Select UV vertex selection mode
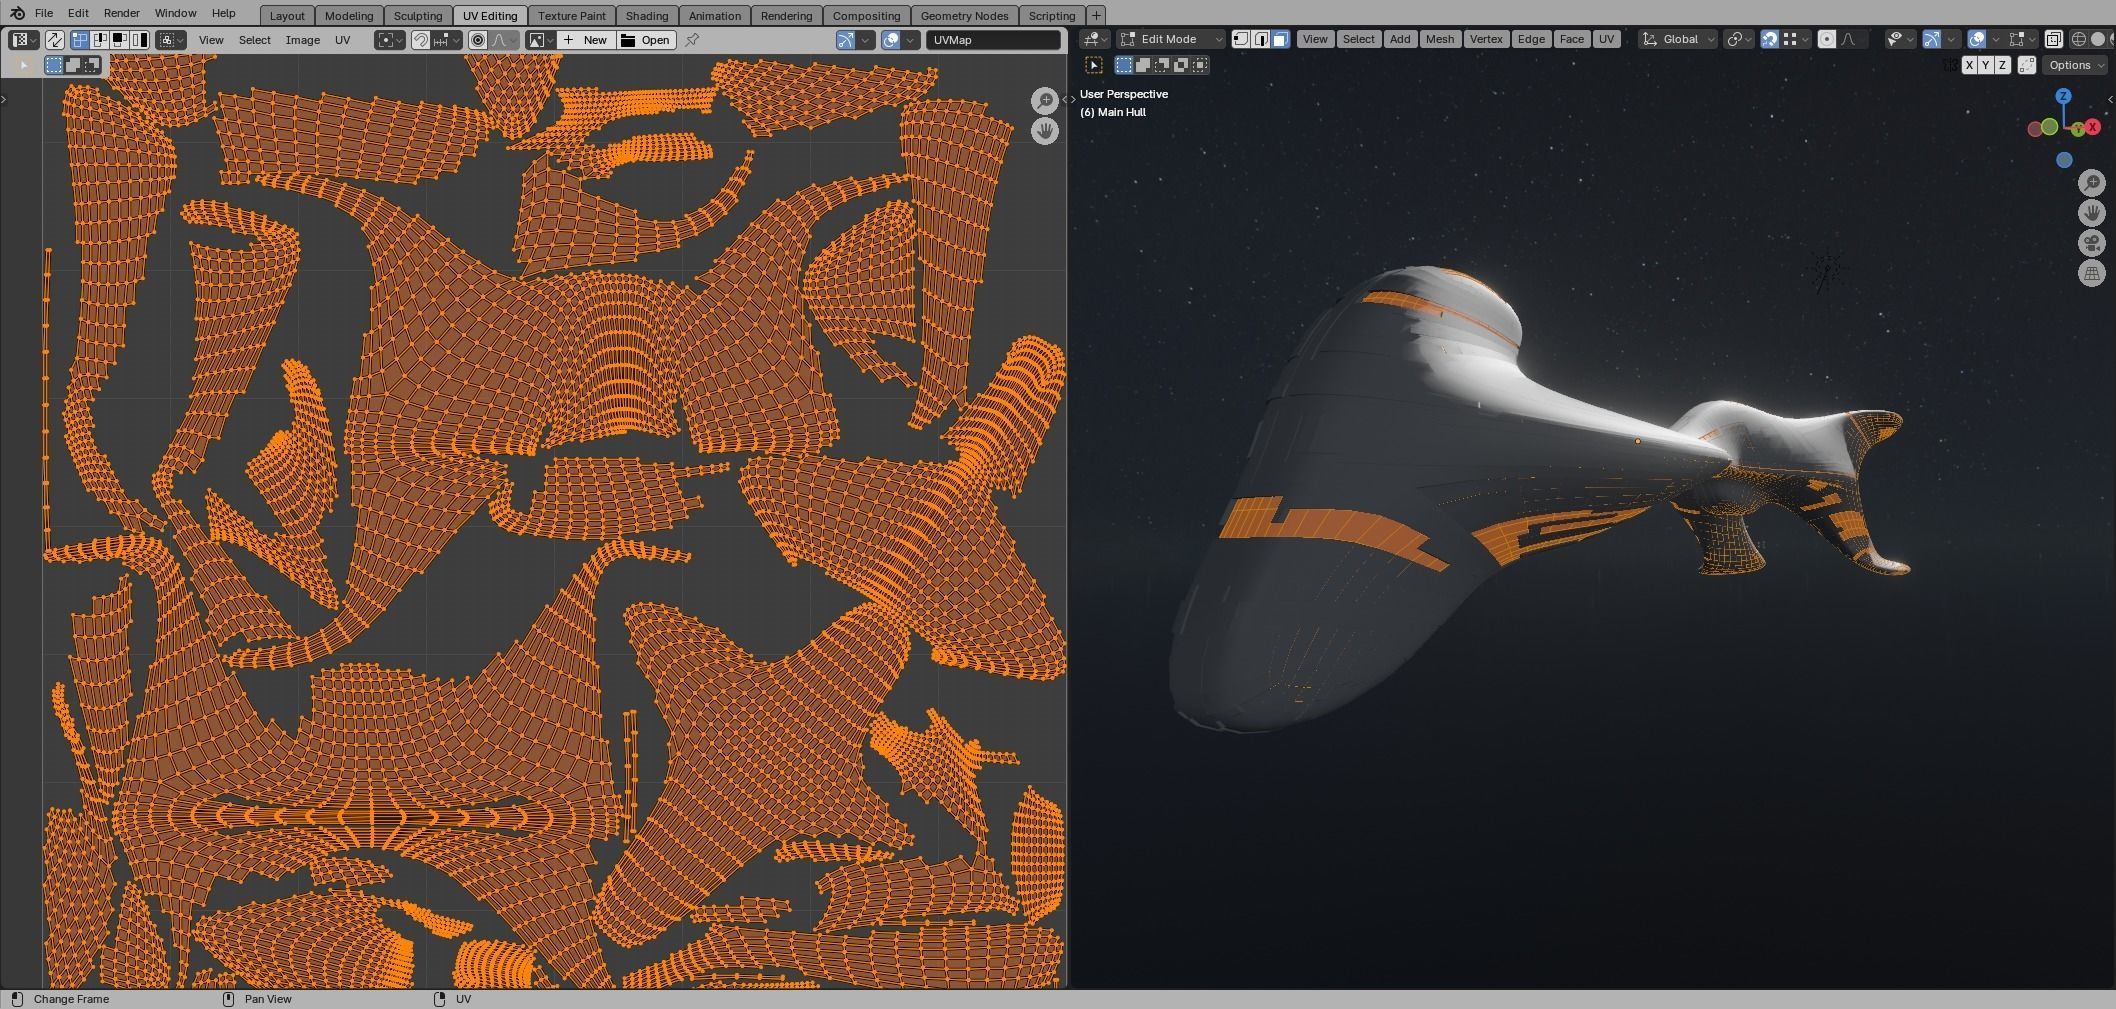 (80, 40)
